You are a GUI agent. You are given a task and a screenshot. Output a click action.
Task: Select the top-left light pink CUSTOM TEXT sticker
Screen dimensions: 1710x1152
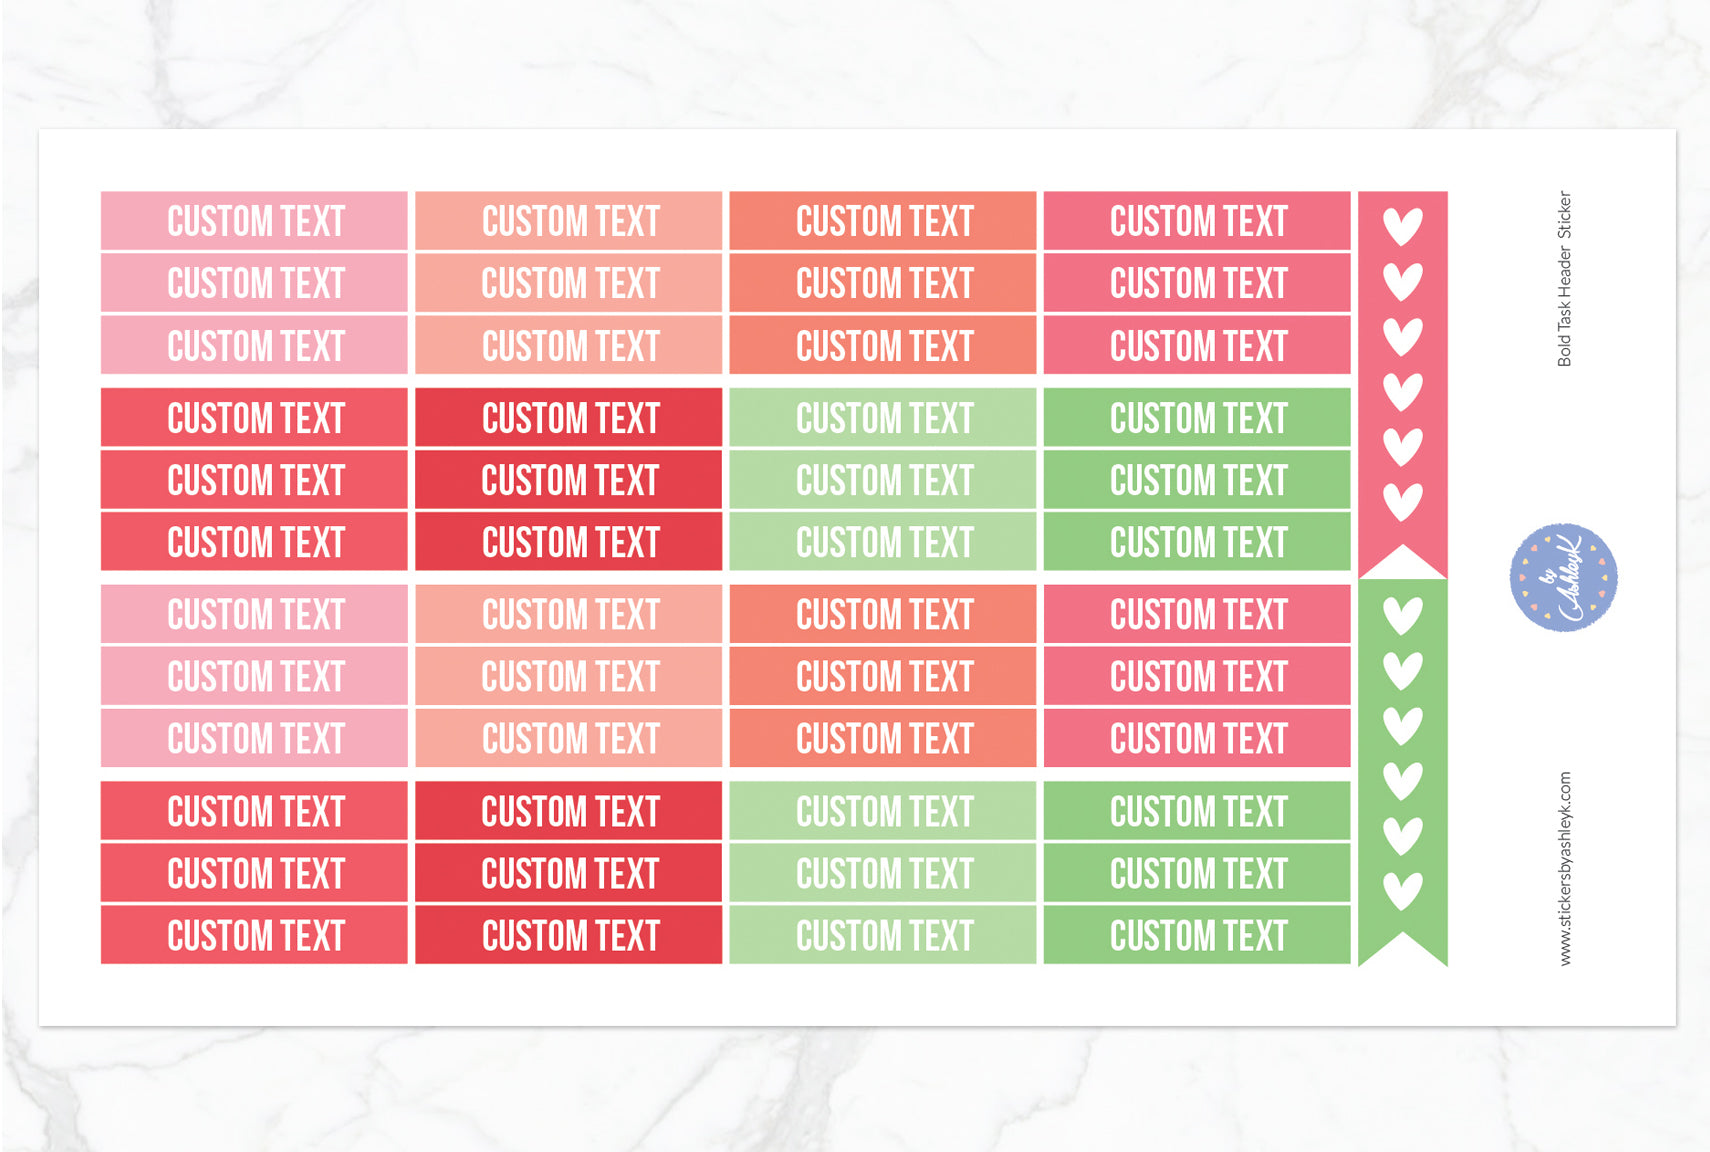tap(254, 221)
